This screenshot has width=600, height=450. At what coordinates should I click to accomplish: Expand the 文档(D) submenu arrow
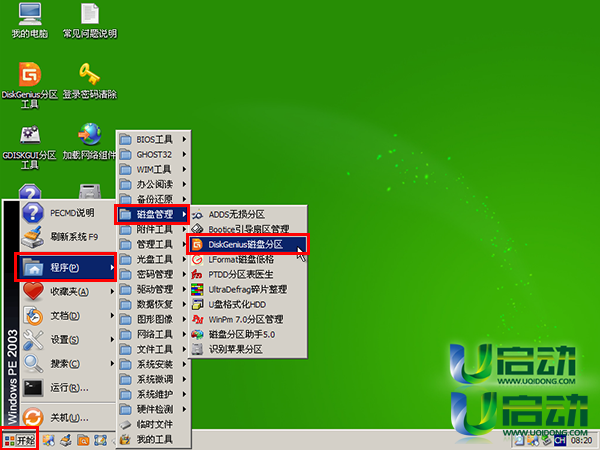tap(112, 316)
